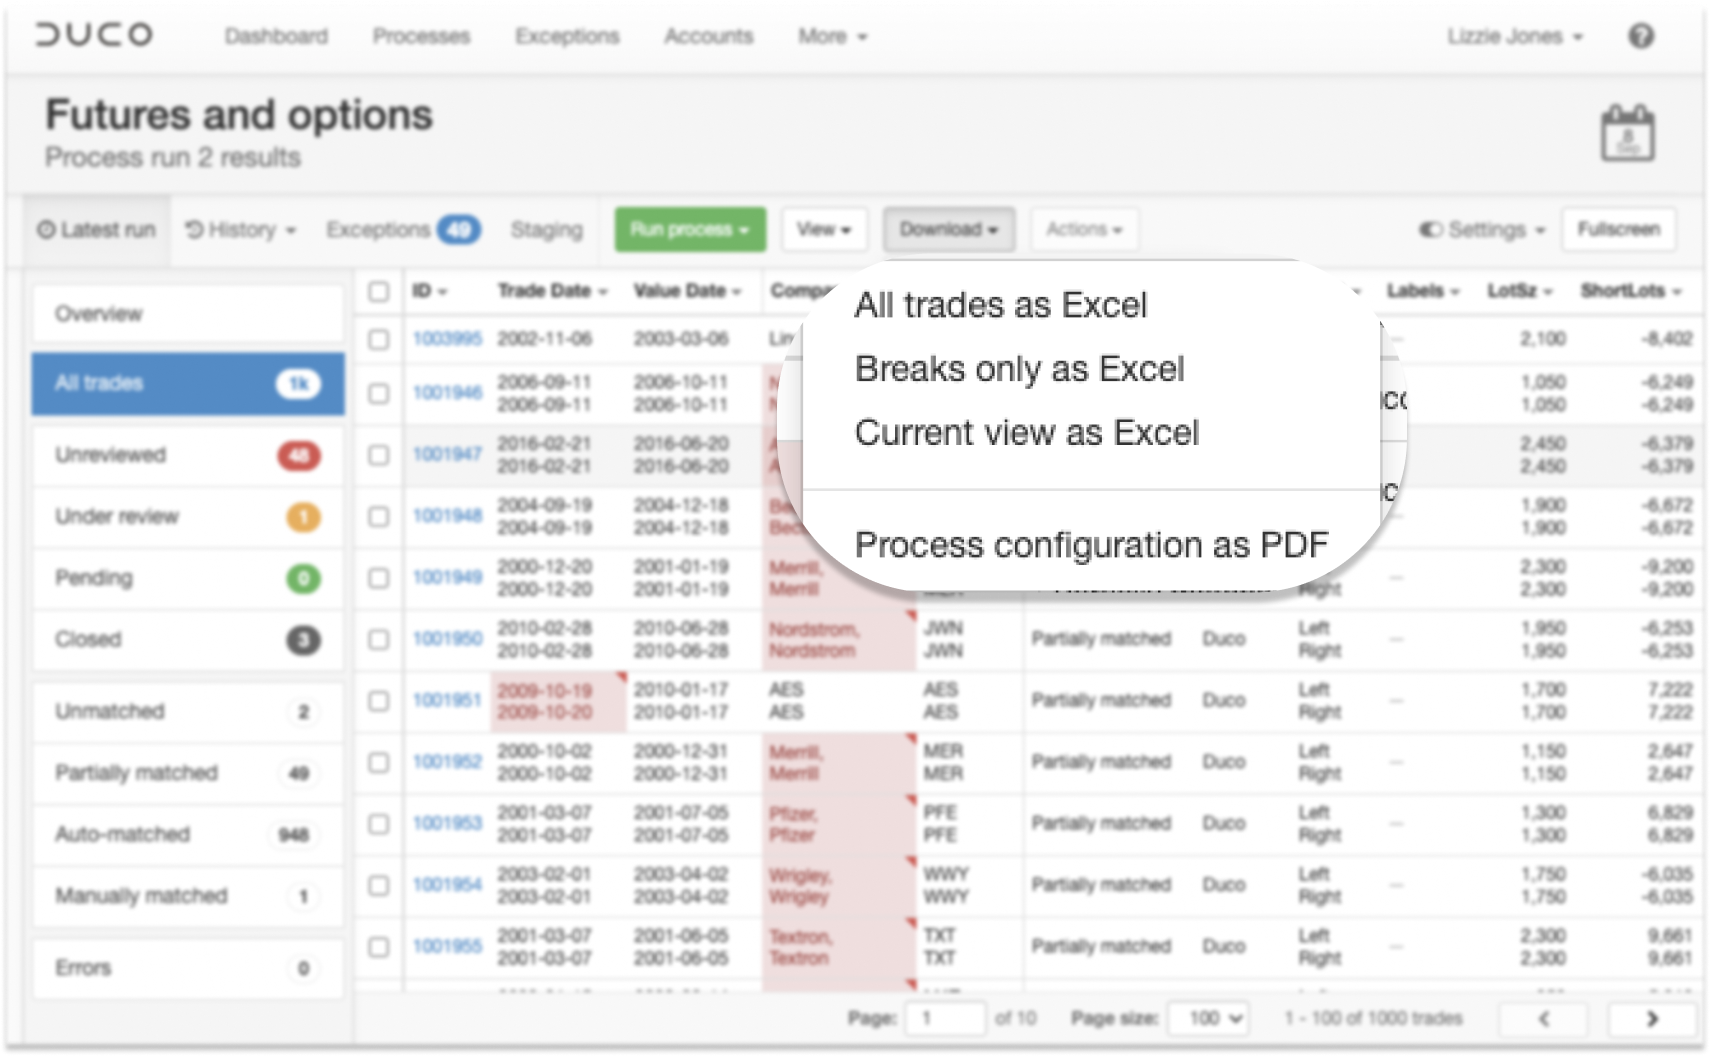Image resolution: width=1711 pixels, height=1057 pixels.
Task: Select Overview in the sidebar
Action: pos(188,314)
